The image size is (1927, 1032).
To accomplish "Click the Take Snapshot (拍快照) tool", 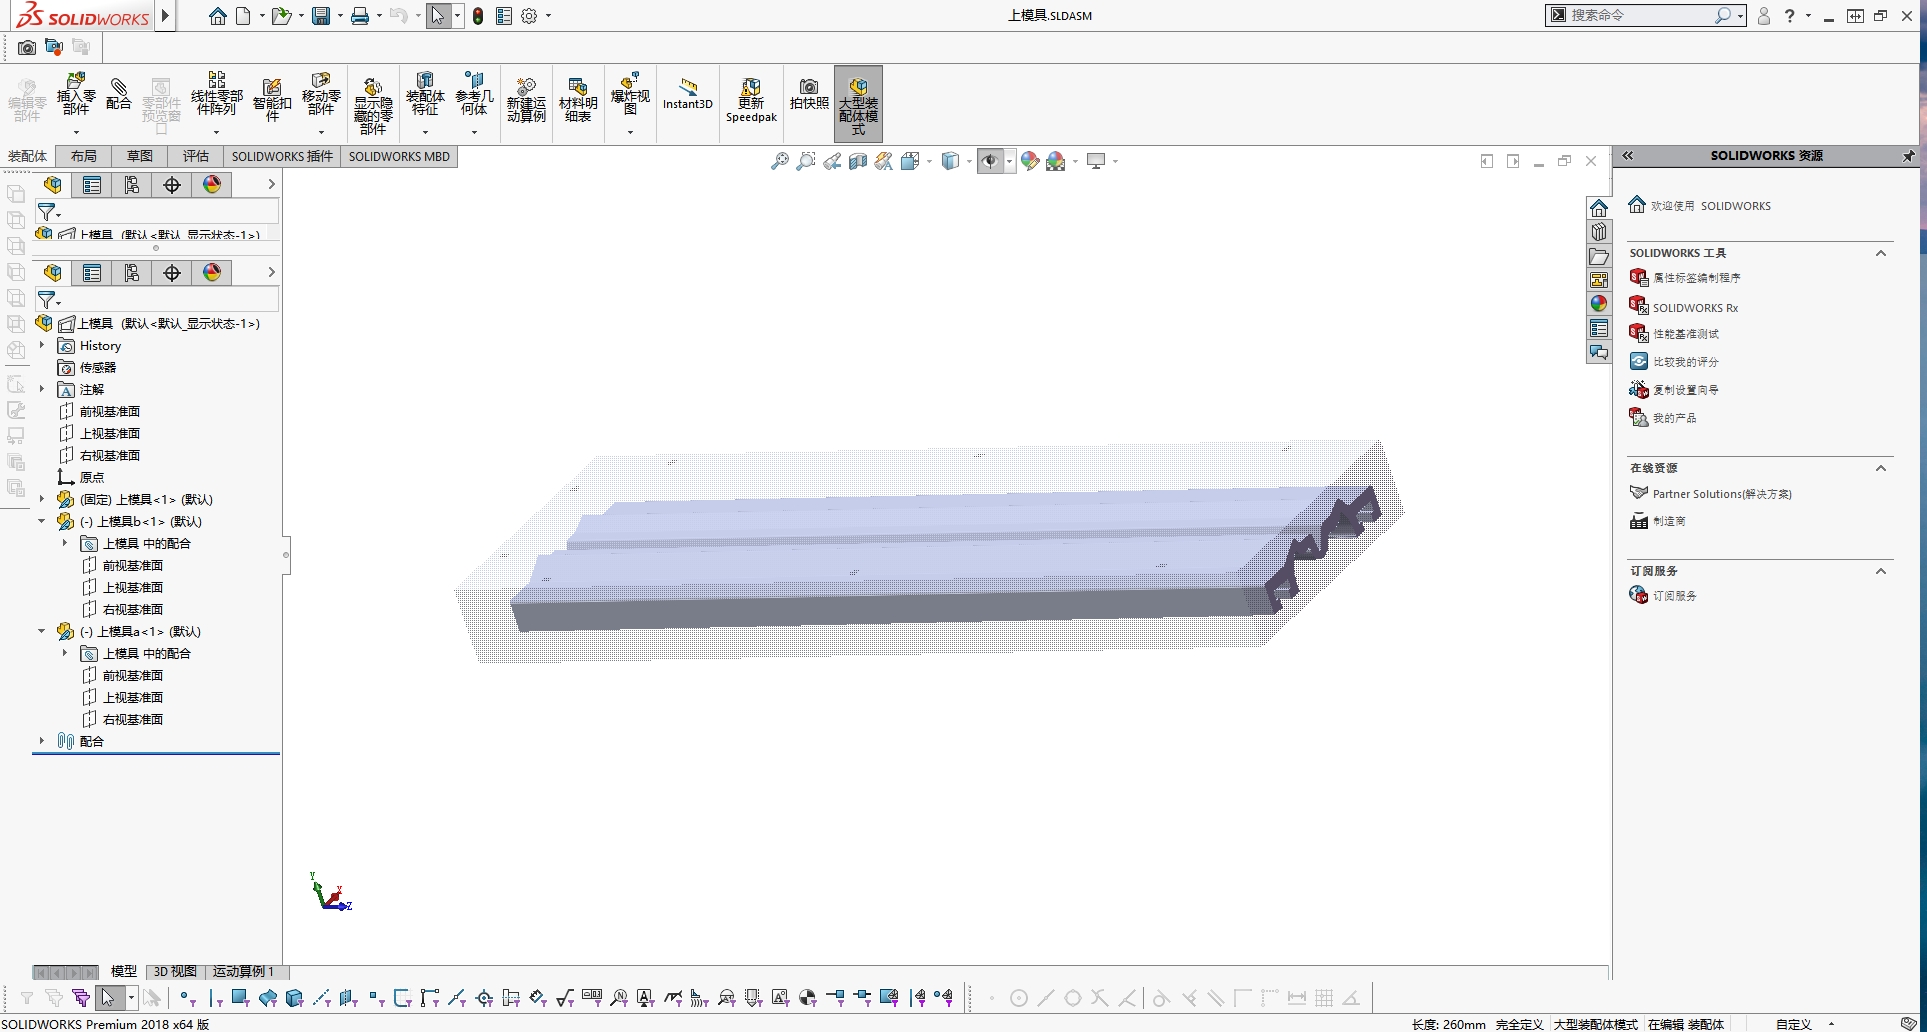I will [809, 95].
